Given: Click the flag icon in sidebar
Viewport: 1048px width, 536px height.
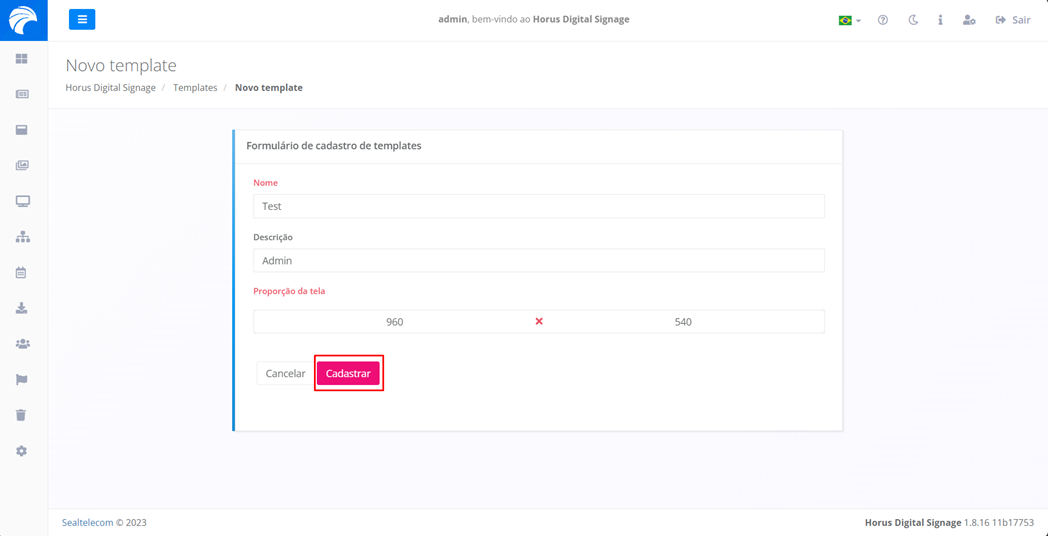Looking at the screenshot, I should coord(22,380).
